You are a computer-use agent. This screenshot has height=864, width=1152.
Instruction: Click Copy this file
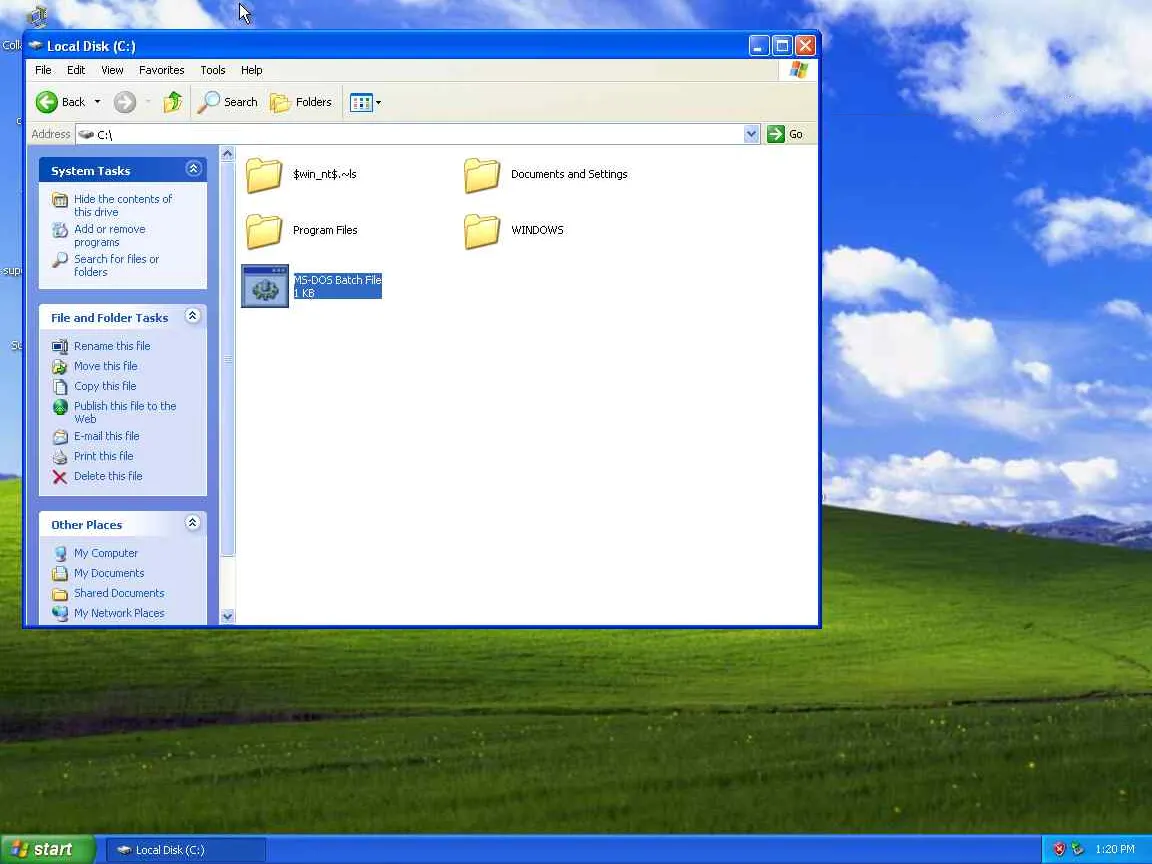pyautogui.click(x=104, y=386)
